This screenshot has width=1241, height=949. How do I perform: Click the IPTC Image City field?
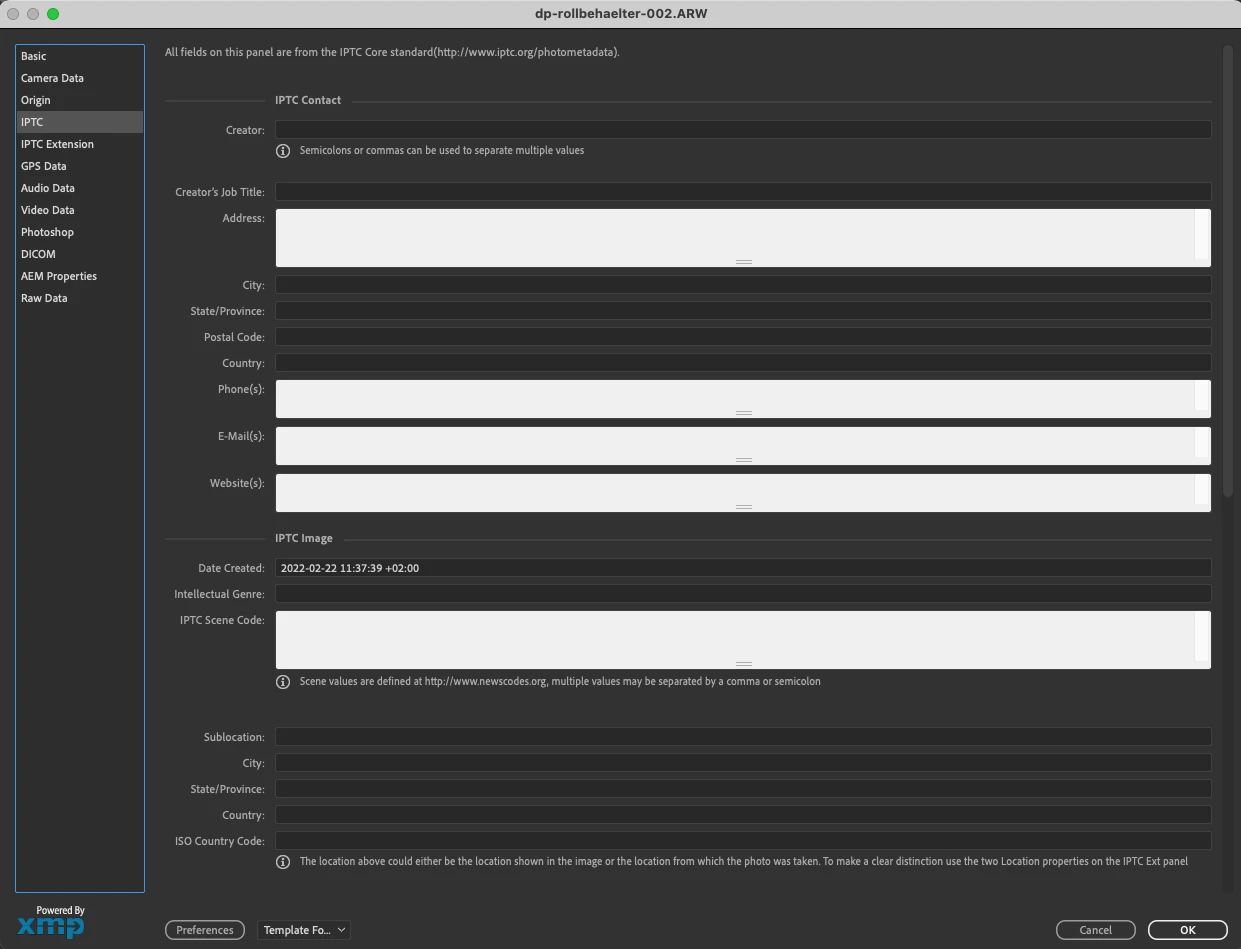click(x=743, y=763)
